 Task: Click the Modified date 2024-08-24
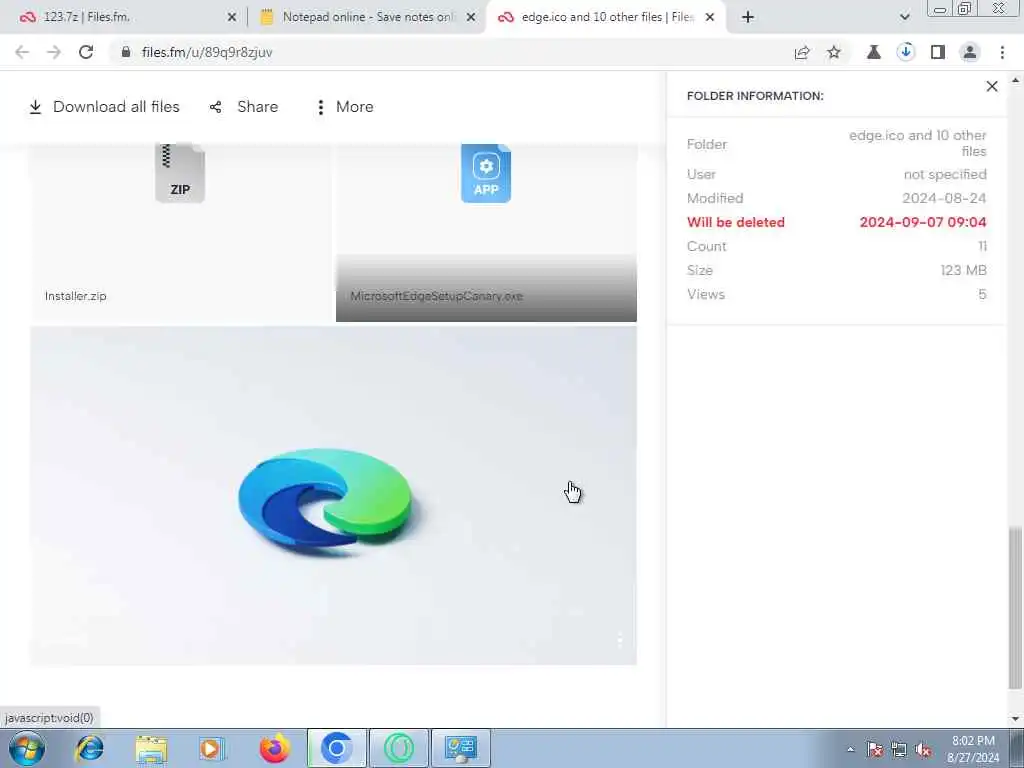click(944, 198)
